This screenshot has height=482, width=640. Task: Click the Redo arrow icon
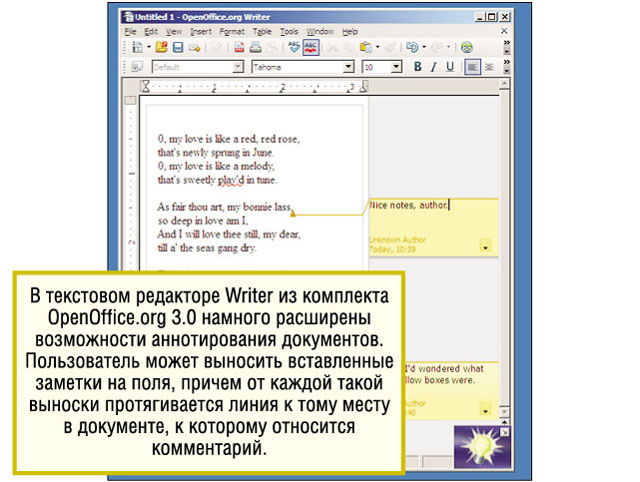[437, 47]
